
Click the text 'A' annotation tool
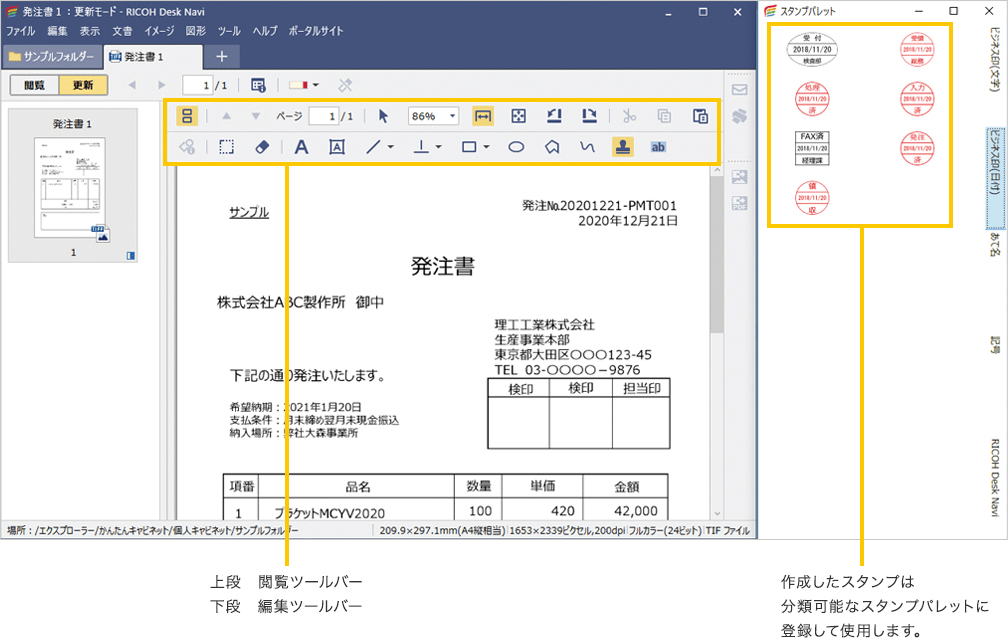click(300, 147)
